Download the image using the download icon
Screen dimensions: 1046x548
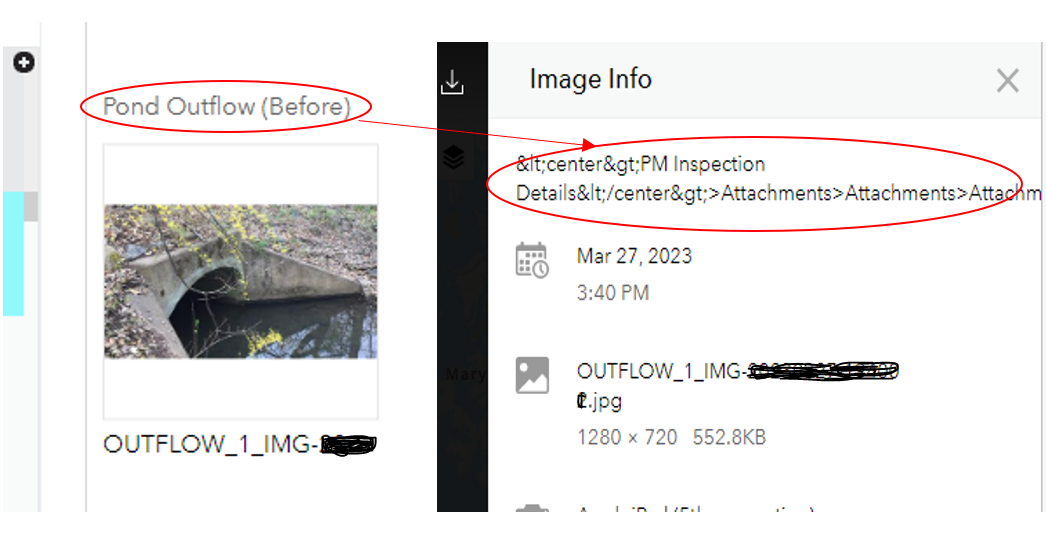452,82
